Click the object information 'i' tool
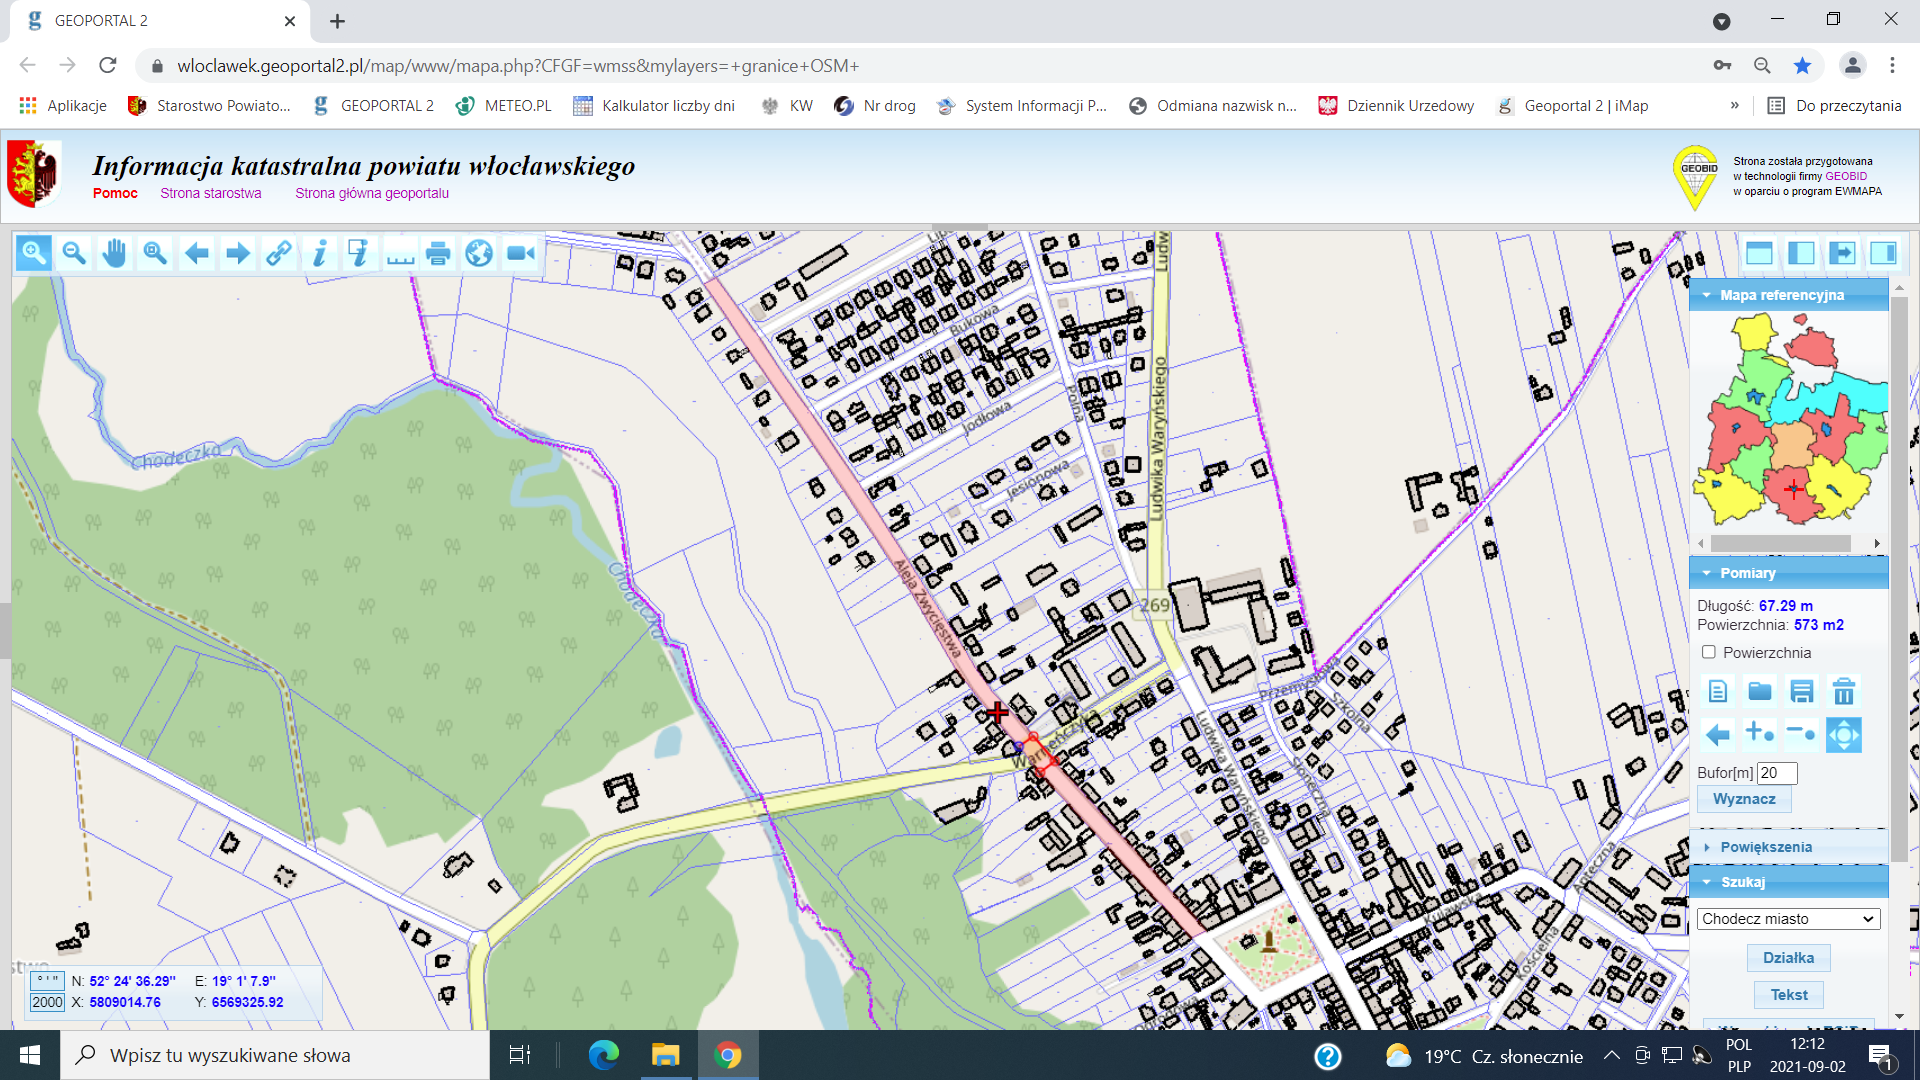 click(x=319, y=254)
